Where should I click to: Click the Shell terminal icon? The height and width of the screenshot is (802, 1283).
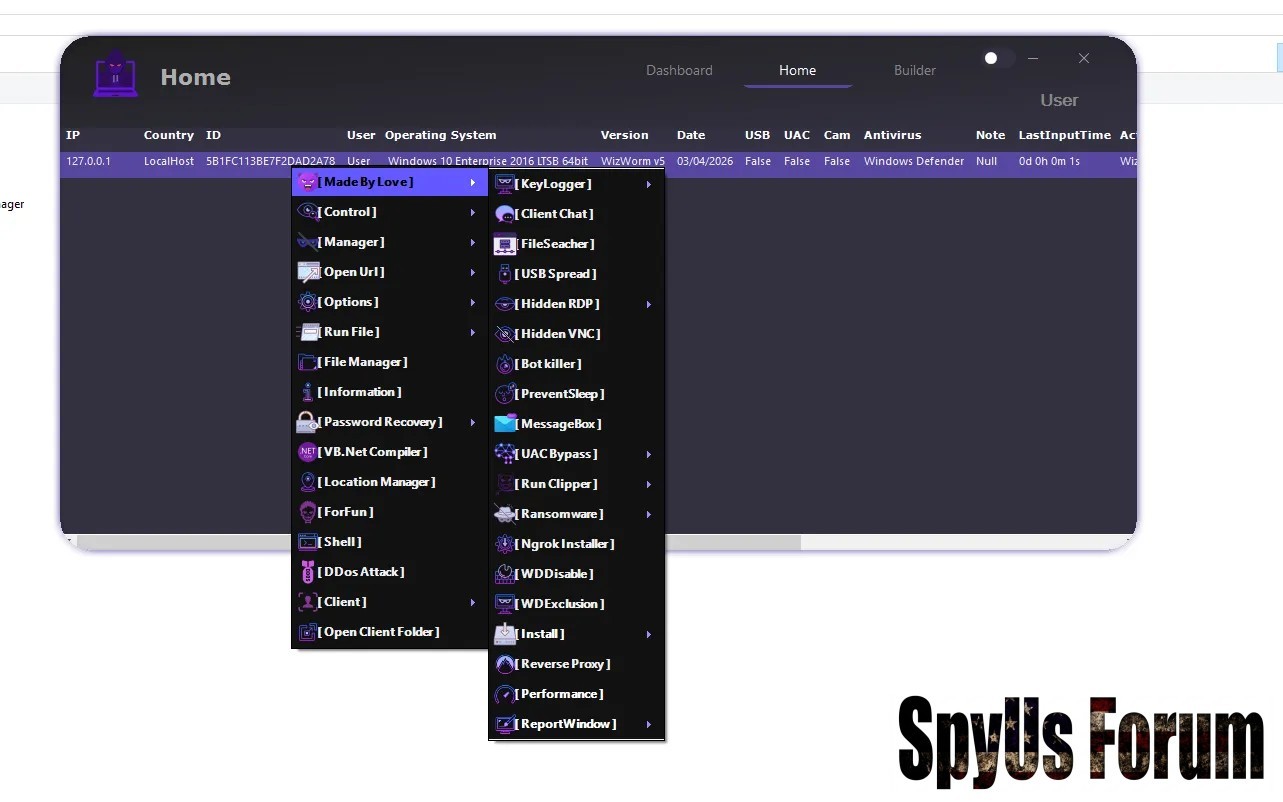pyautogui.click(x=308, y=542)
